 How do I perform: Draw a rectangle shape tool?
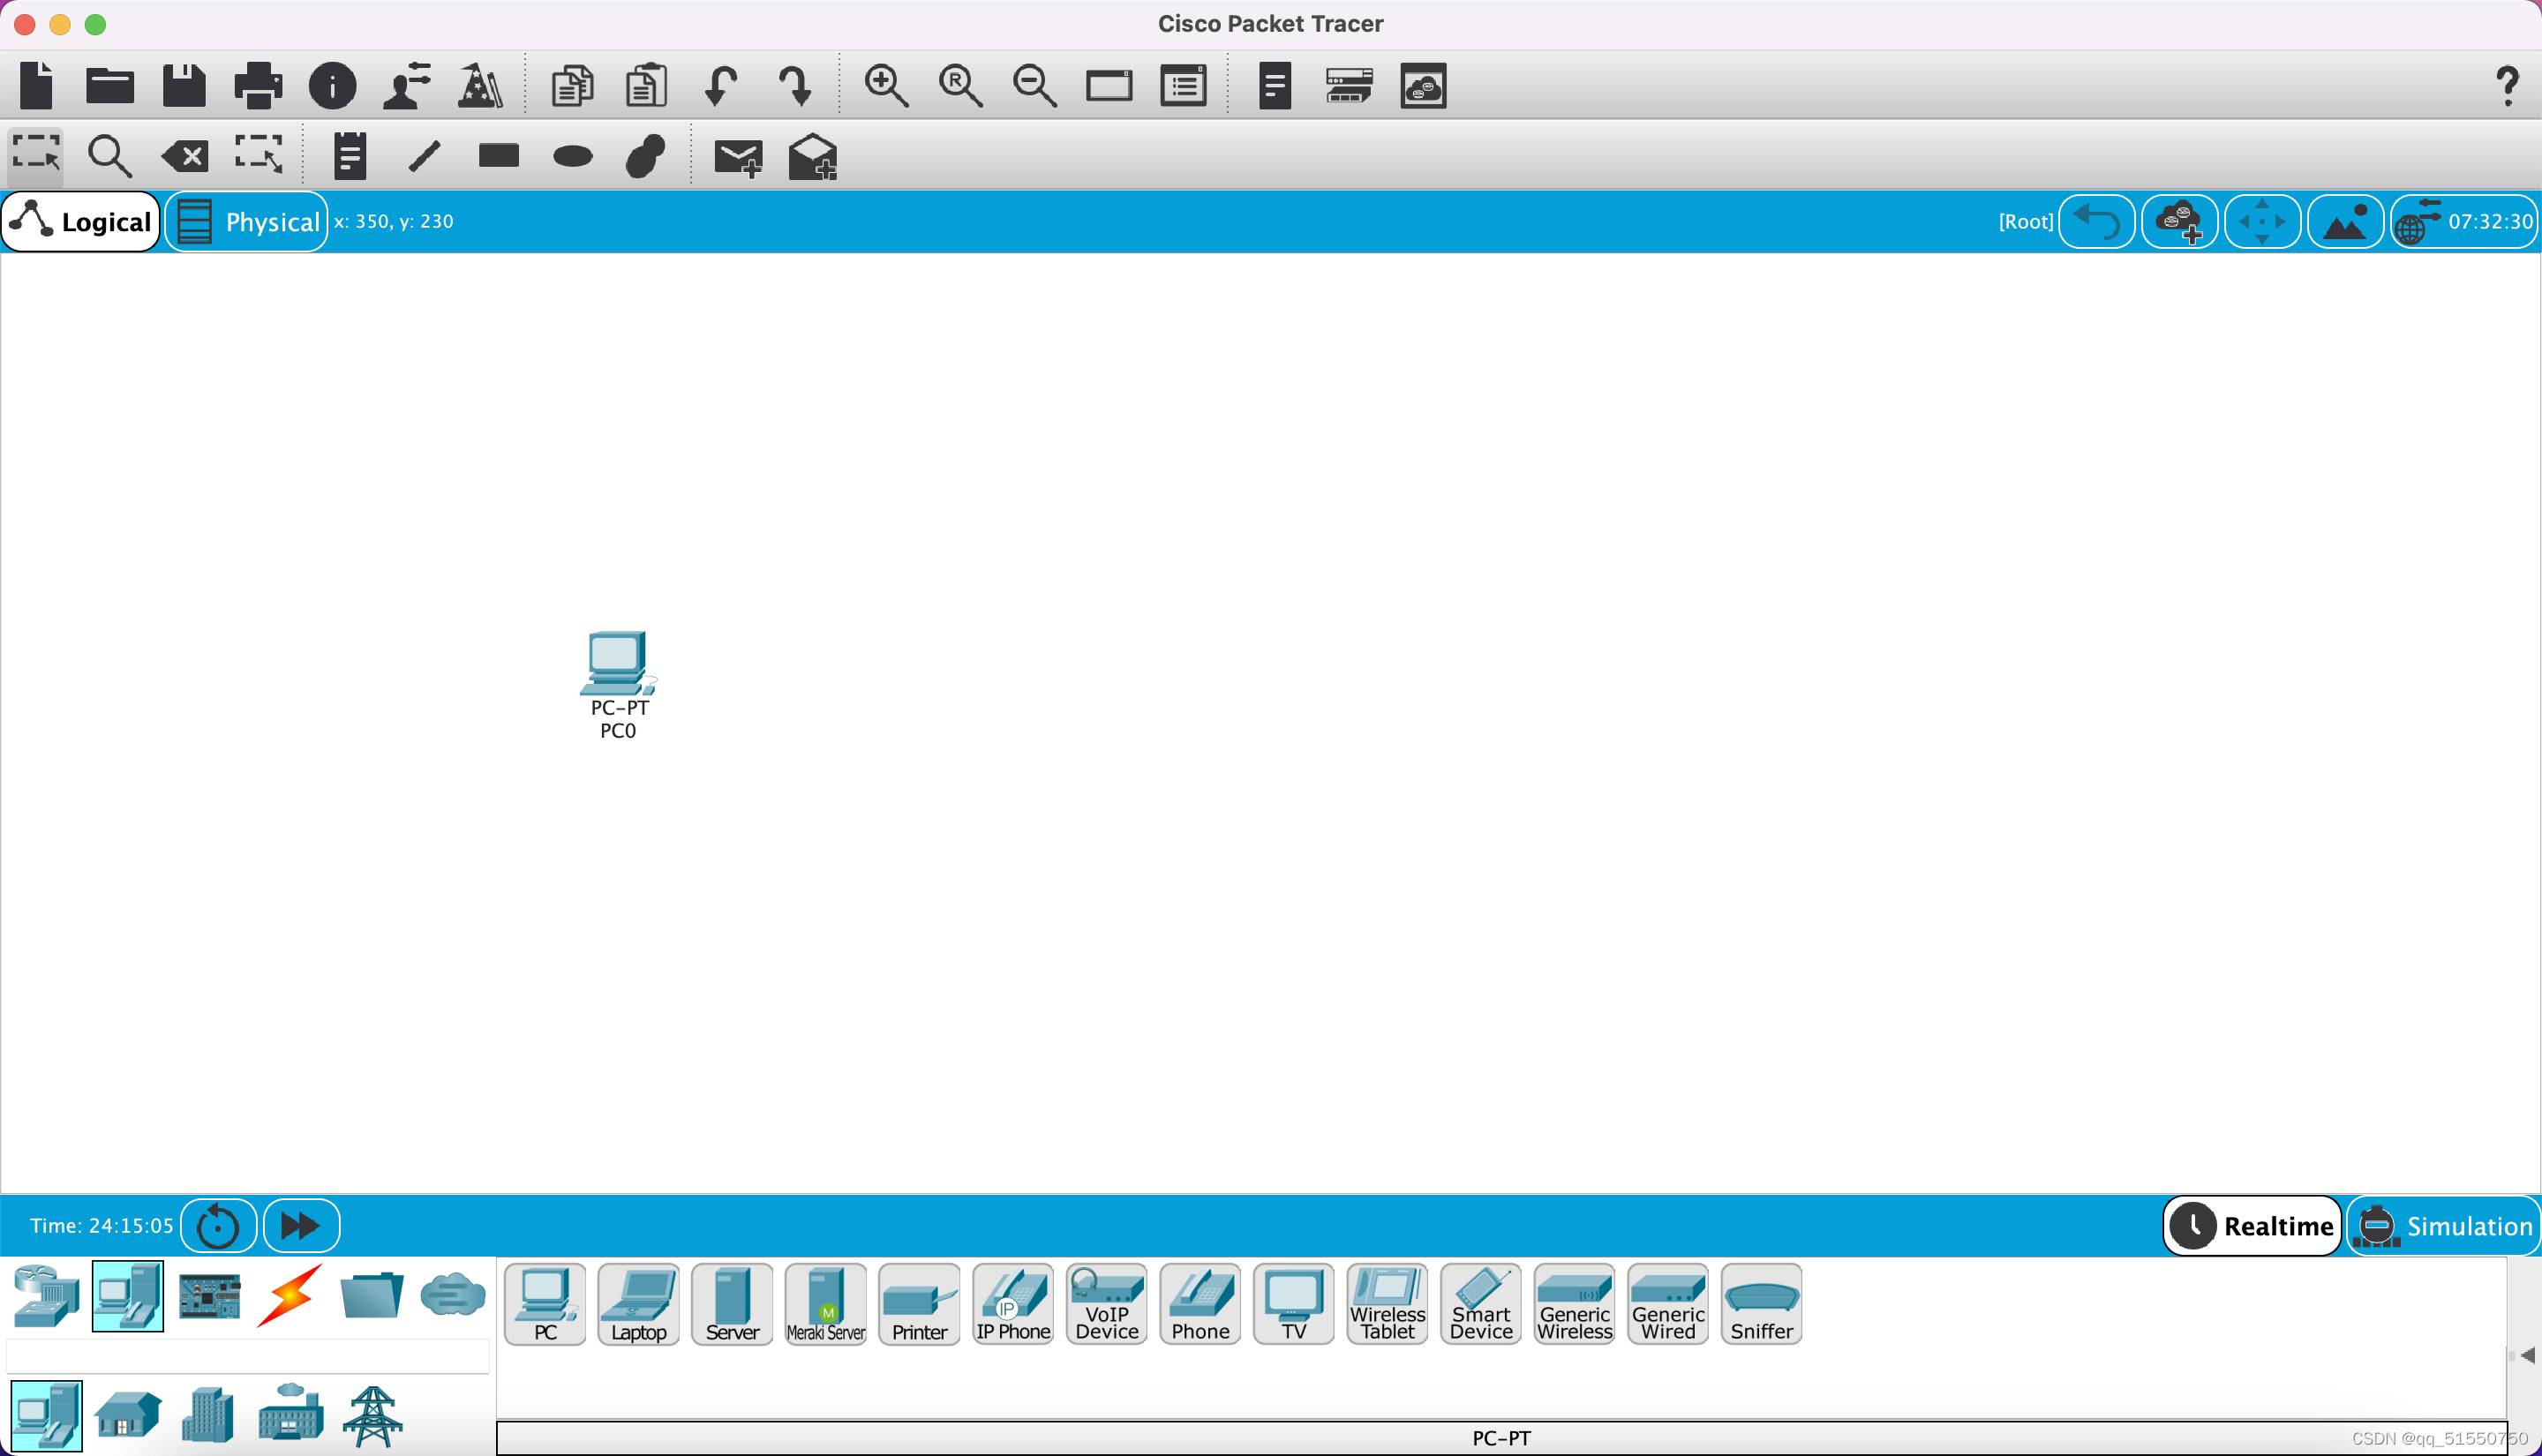coord(498,155)
